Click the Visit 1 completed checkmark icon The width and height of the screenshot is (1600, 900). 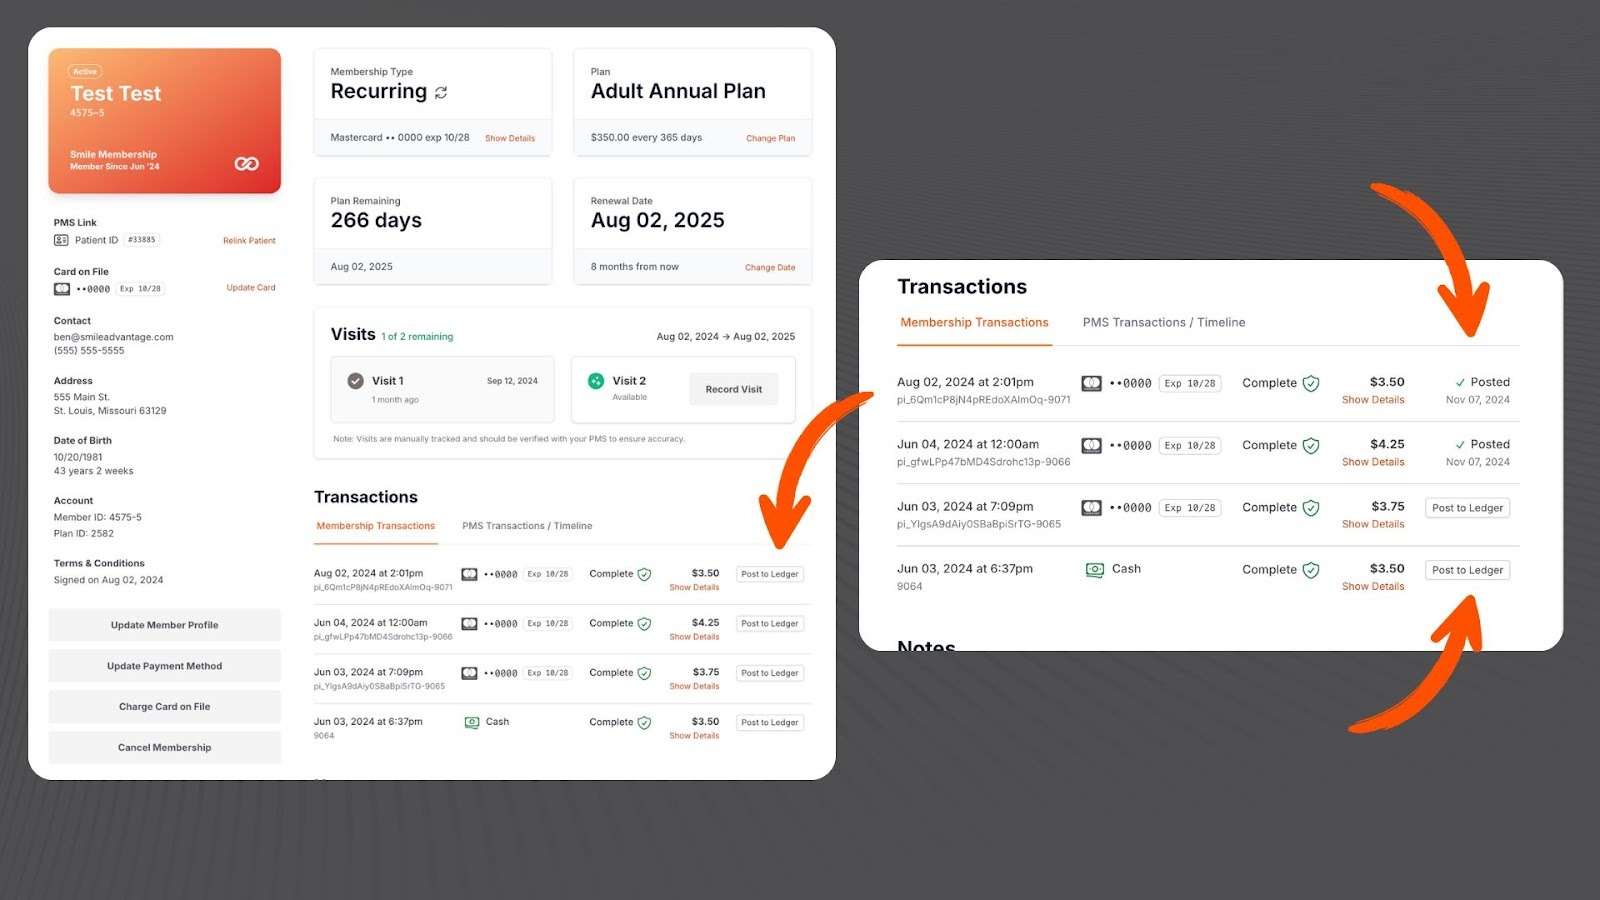point(355,381)
